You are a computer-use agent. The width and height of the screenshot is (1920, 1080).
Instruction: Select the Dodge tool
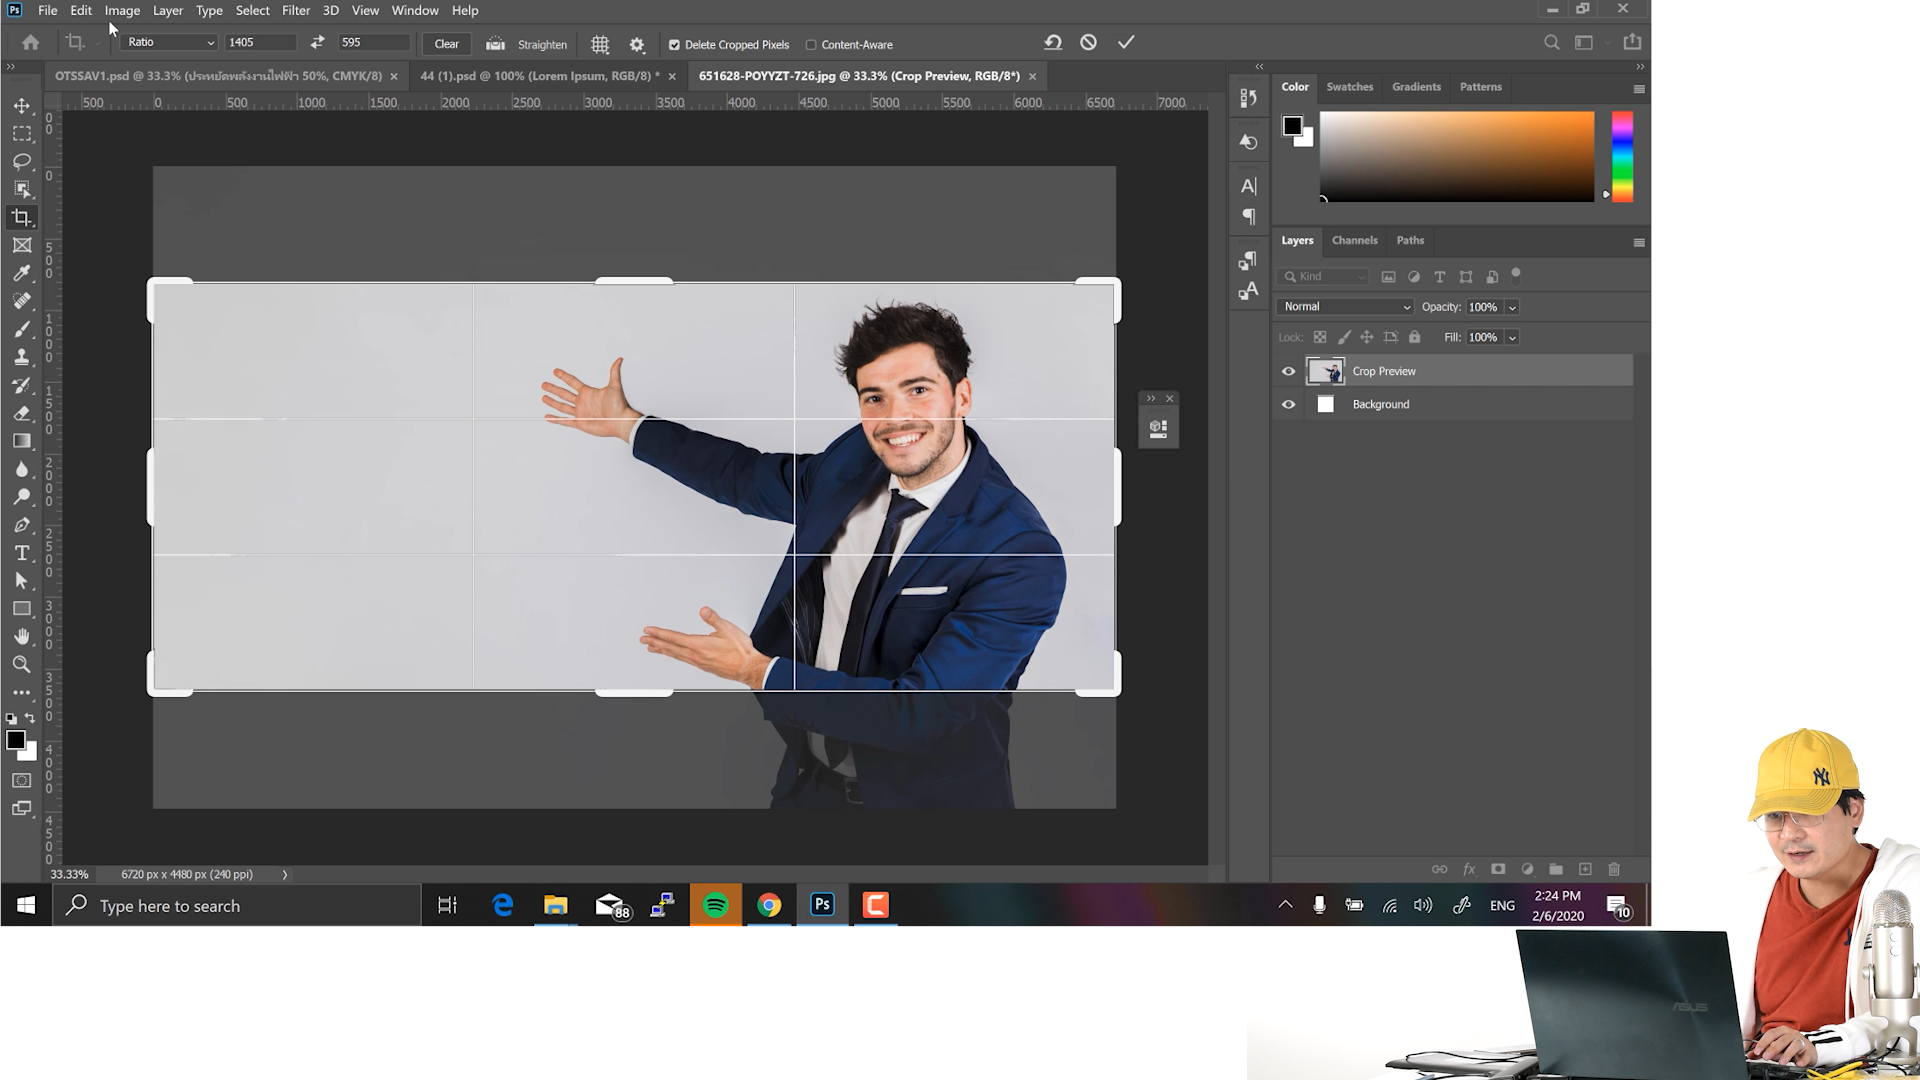(x=22, y=497)
